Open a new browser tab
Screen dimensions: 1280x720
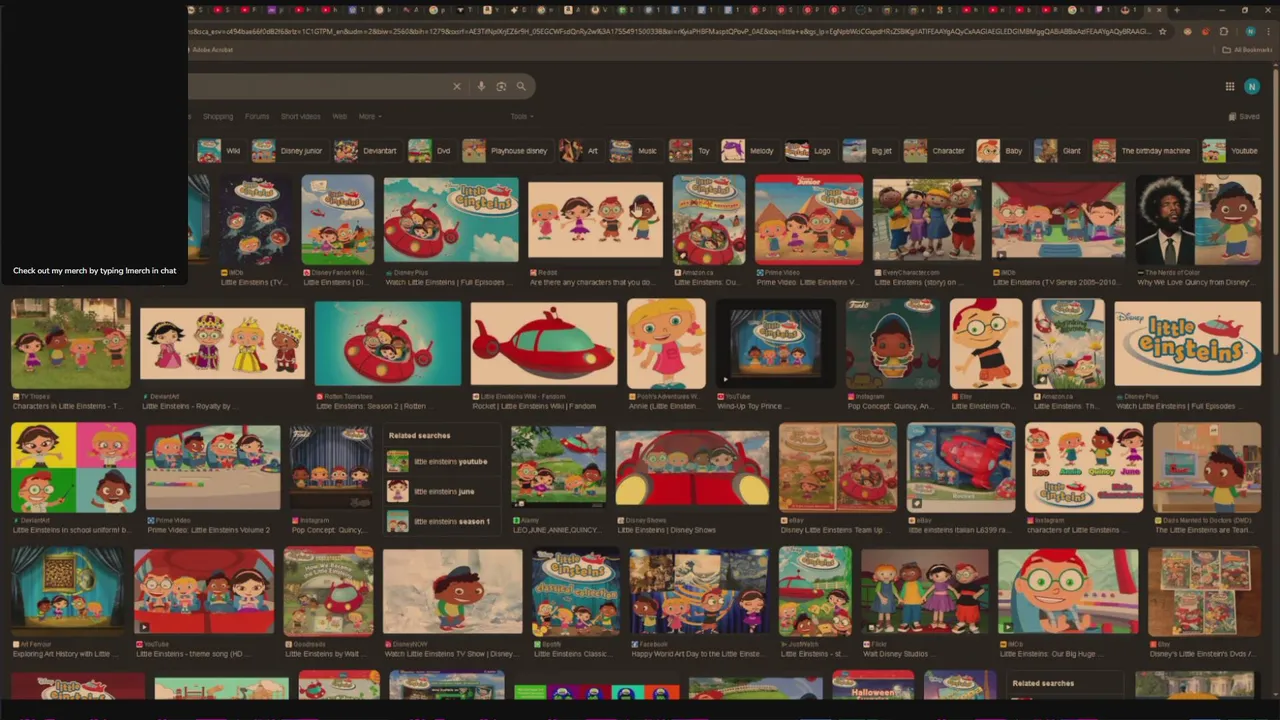1176,10
